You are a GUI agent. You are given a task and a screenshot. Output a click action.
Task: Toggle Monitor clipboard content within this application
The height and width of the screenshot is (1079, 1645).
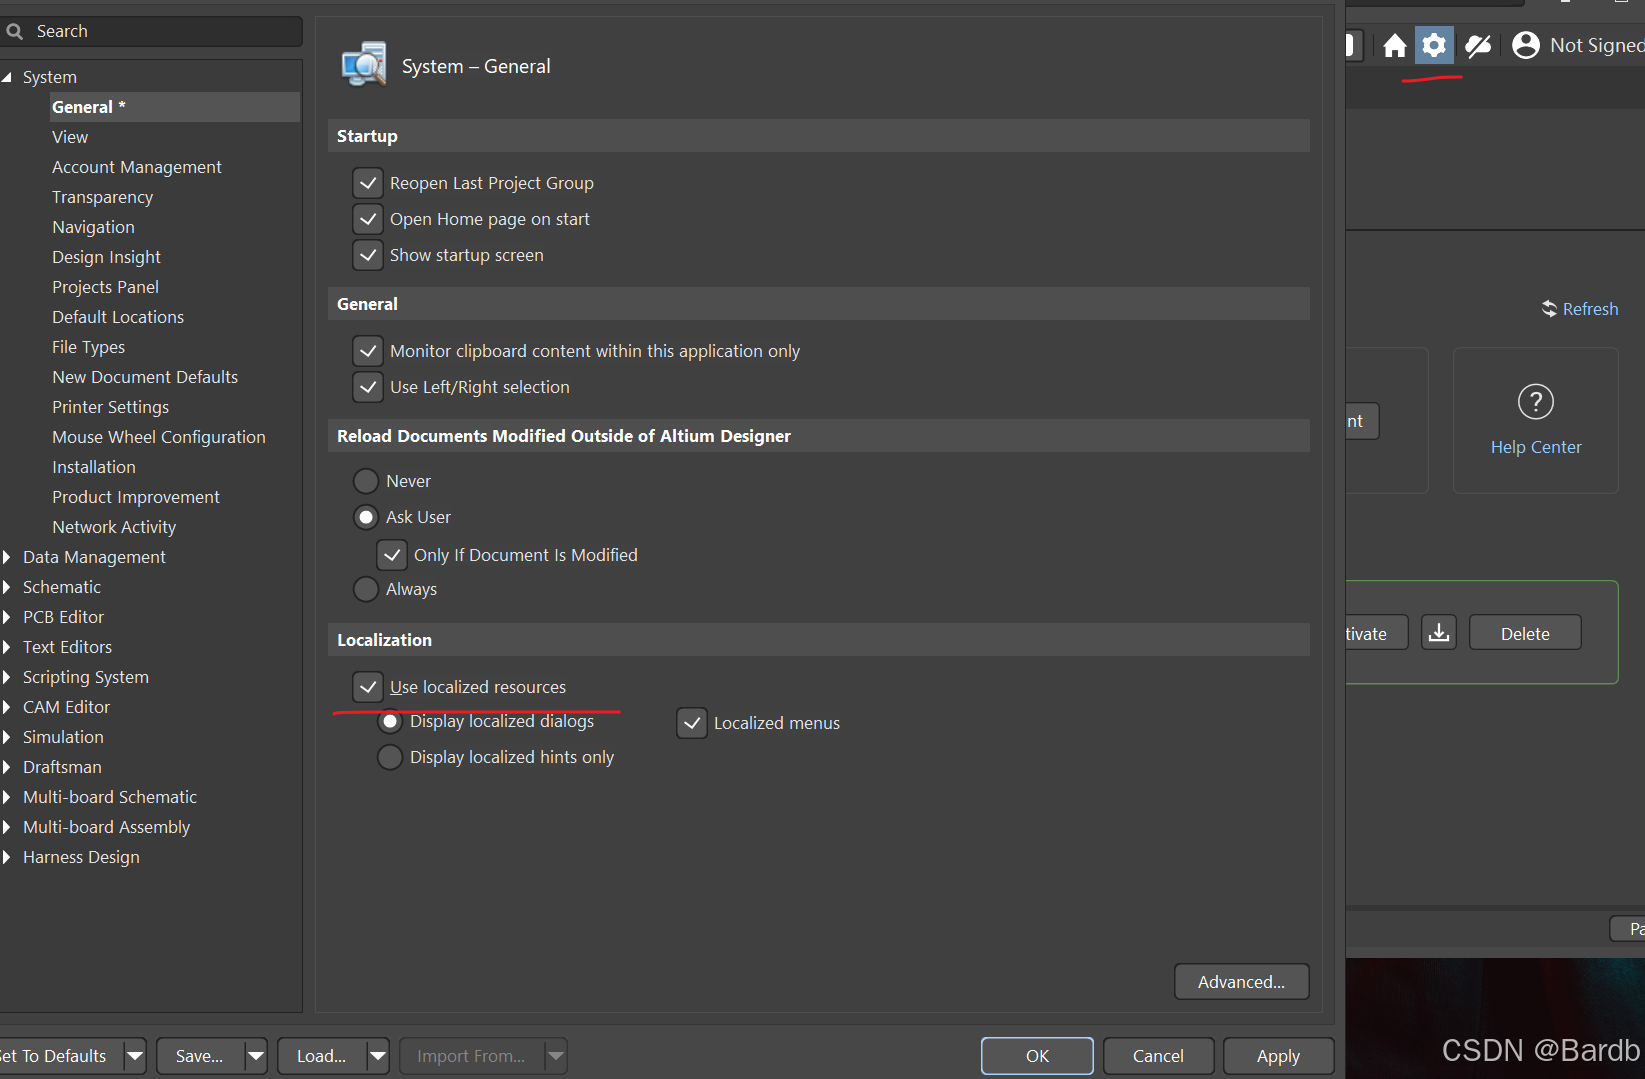(x=368, y=351)
